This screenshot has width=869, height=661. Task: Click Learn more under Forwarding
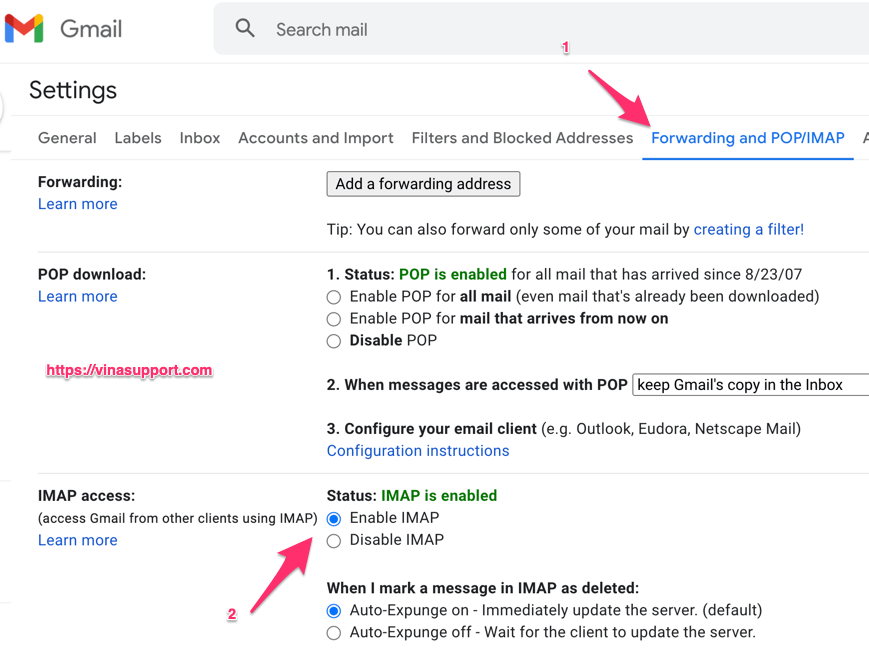pos(77,203)
